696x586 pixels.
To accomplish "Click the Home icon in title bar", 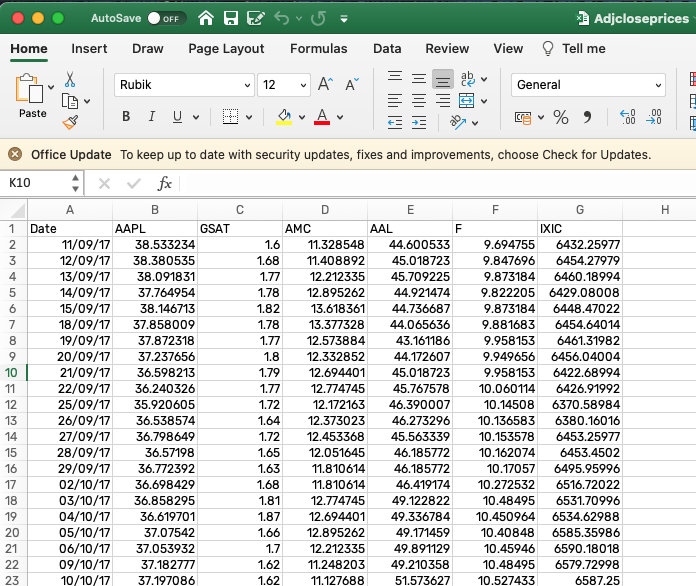I will pos(206,18).
